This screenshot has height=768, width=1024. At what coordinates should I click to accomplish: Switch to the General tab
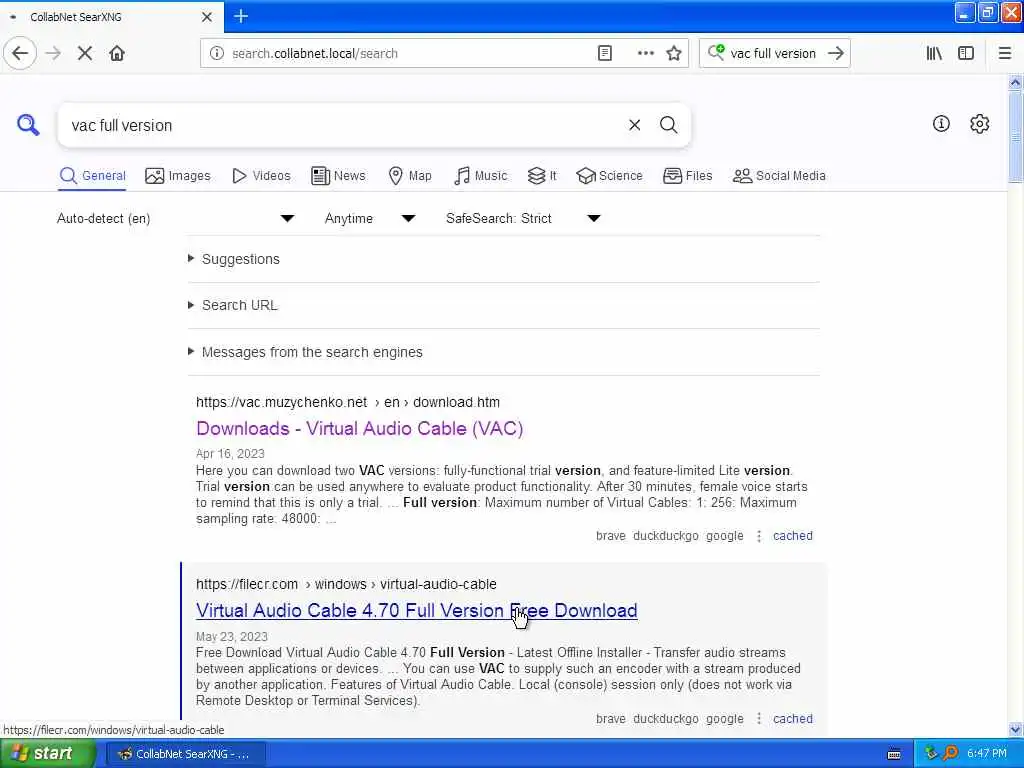[93, 176]
